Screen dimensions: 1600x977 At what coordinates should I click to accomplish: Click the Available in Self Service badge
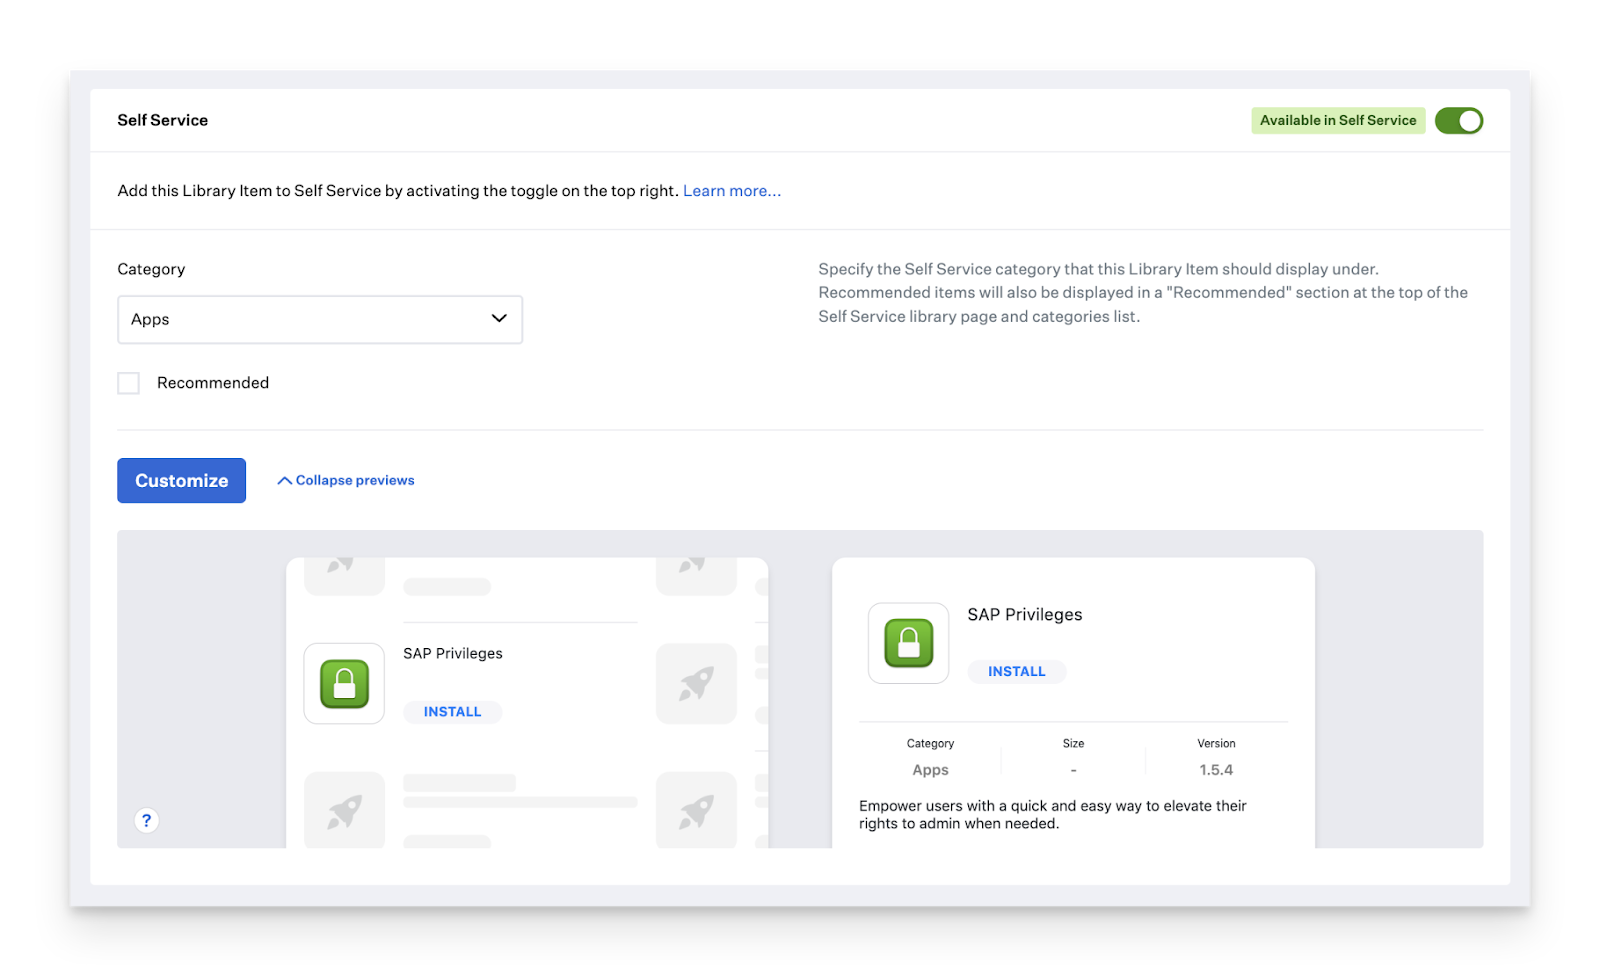coord(1337,121)
